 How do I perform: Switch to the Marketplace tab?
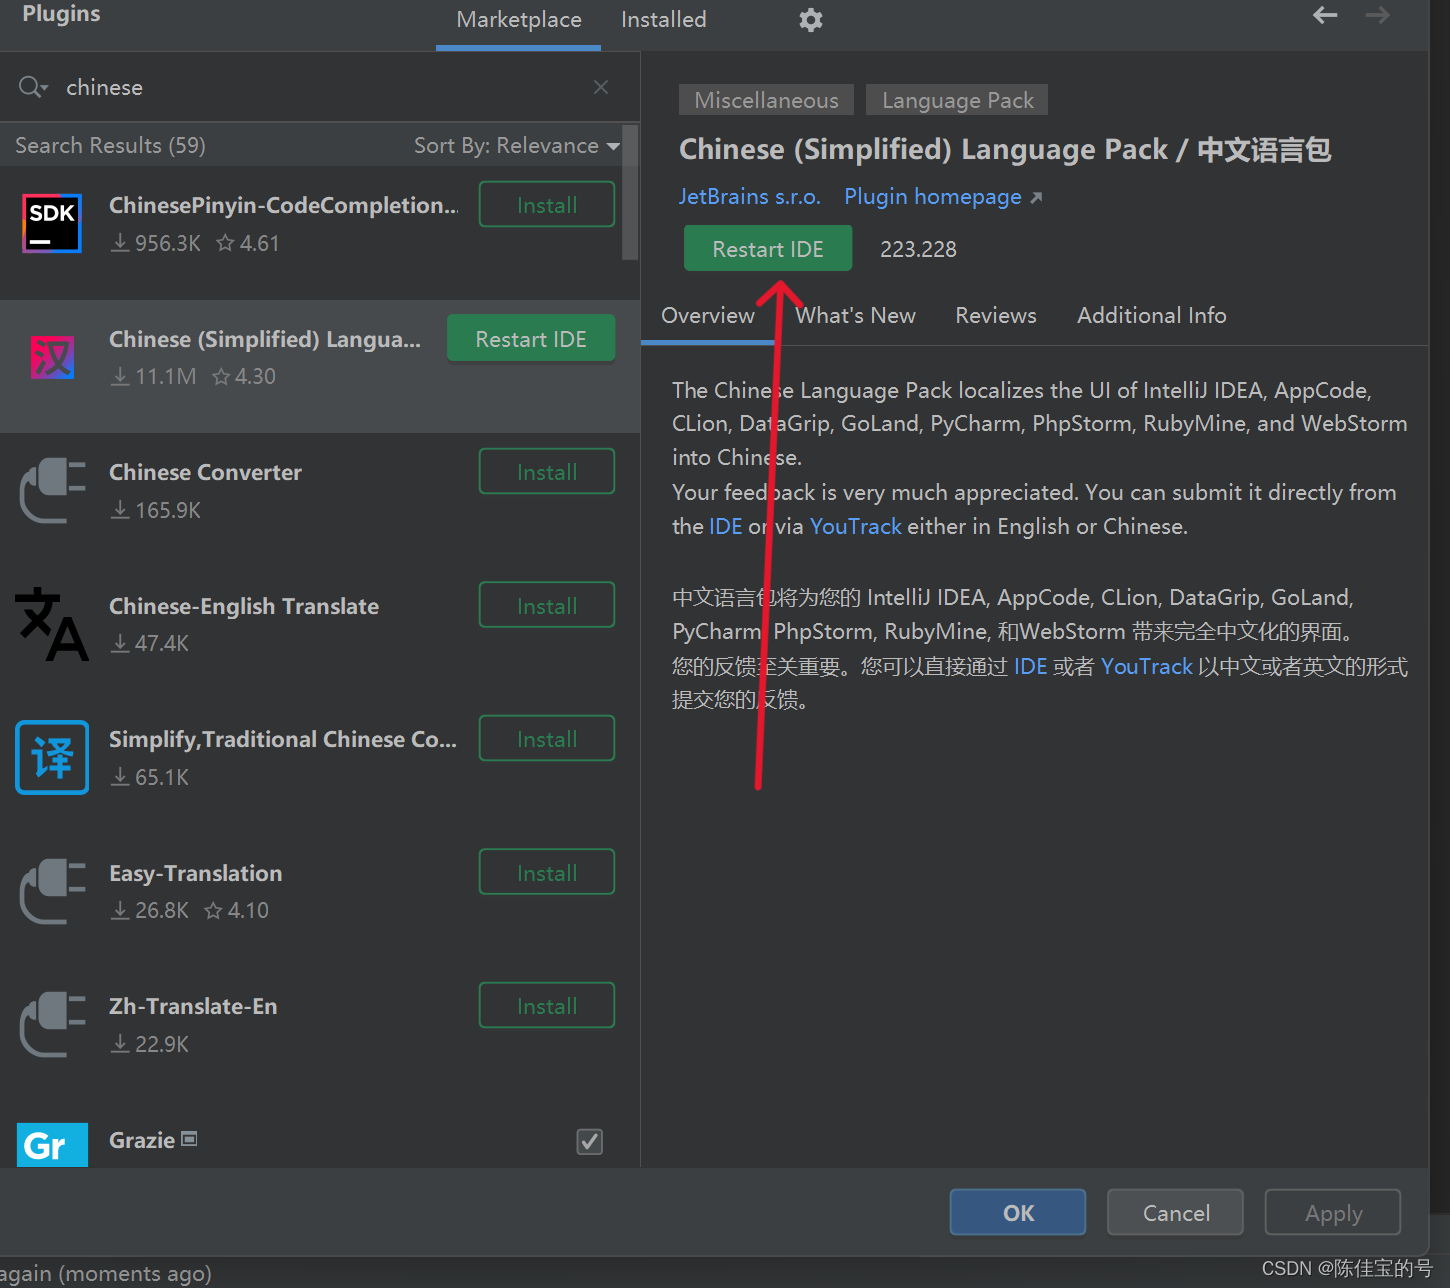tap(519, 20)
